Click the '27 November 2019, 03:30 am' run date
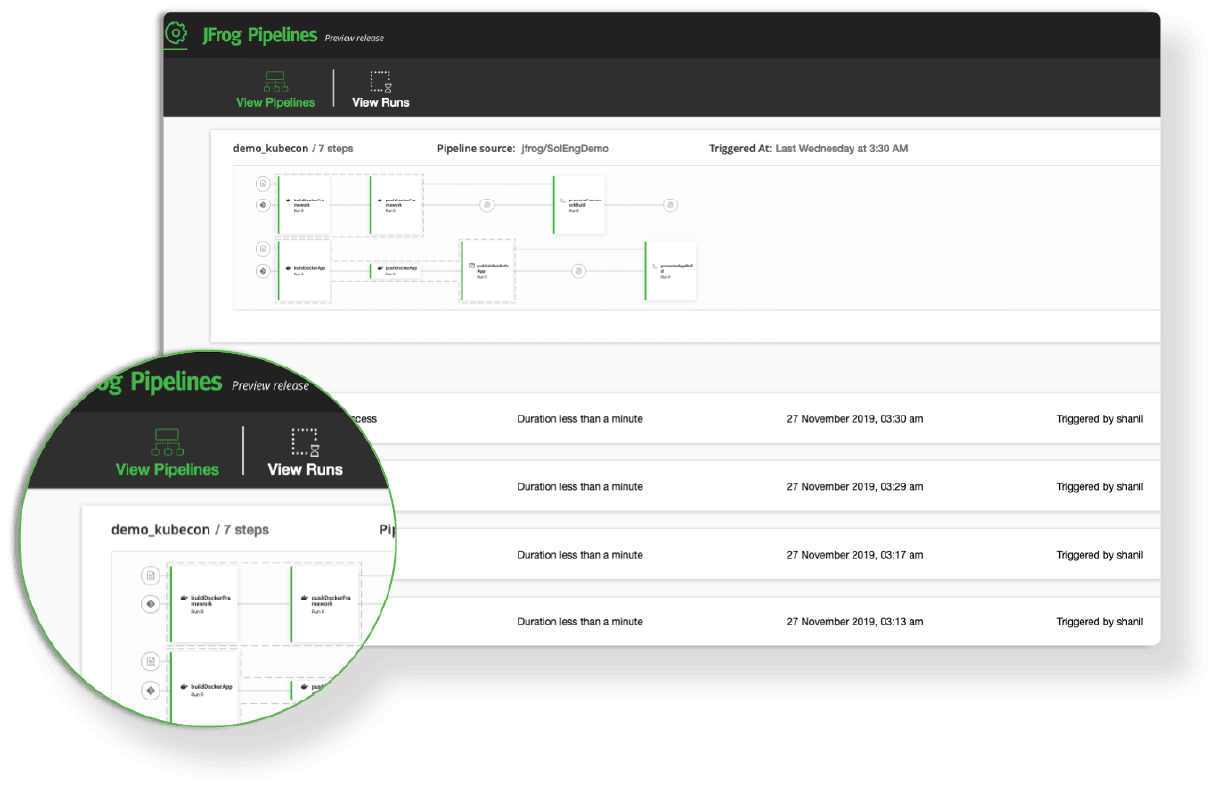Image resolution: width=1226 pixels, height=798 pixels. coord(855,419)
